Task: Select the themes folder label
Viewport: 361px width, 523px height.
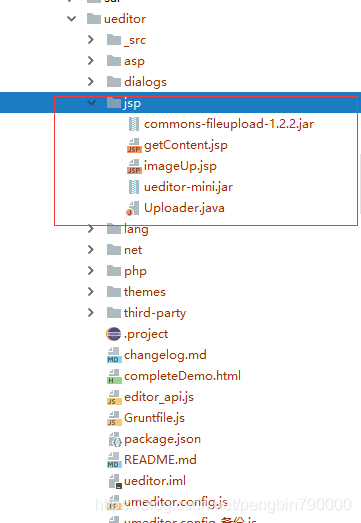Action: pyautogui.click(x=145, y=292)
